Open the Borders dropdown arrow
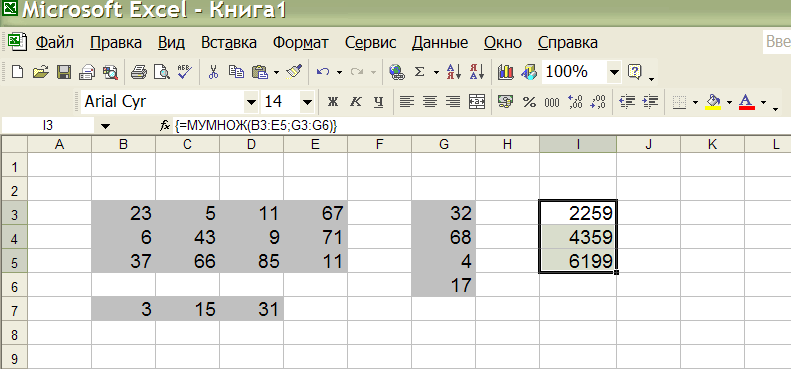The image size is (791, 369). (x=696, y=102)
